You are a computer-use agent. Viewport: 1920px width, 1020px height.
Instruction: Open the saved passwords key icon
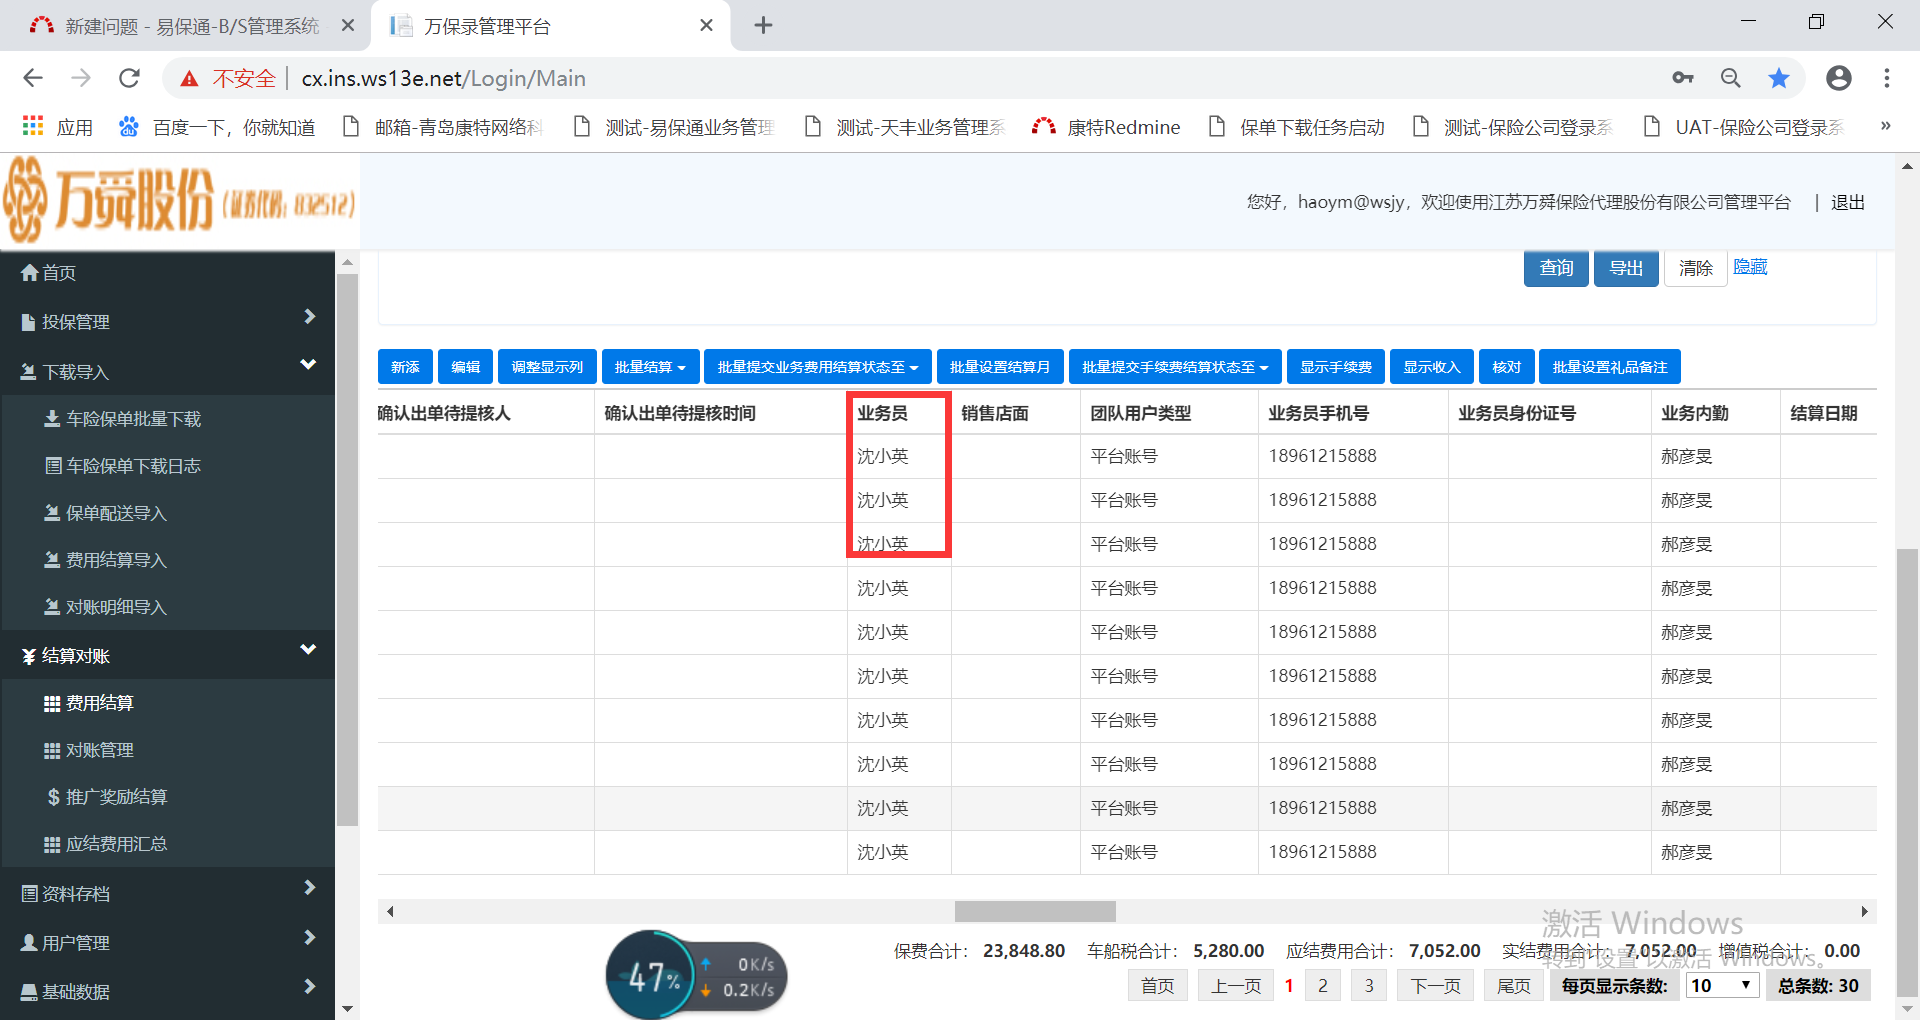pos(1682,78)
